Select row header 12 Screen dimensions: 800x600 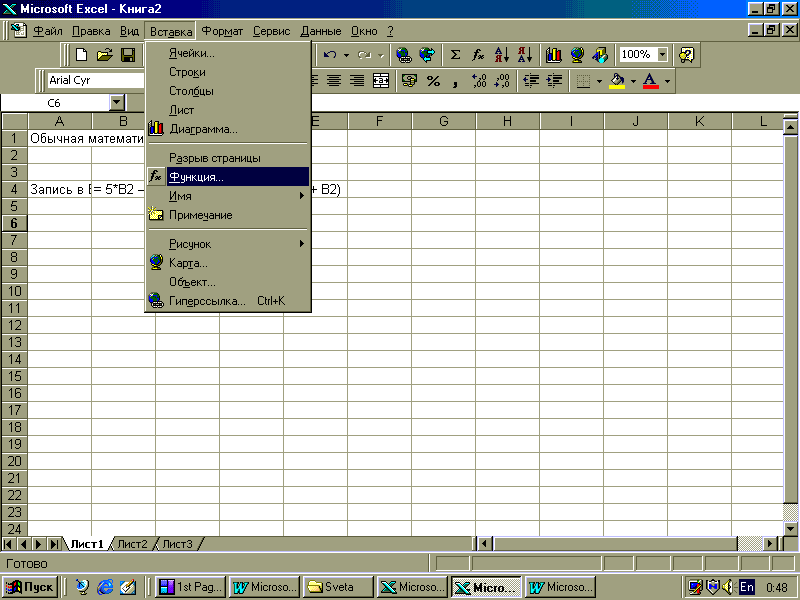[x=14, y=326]
